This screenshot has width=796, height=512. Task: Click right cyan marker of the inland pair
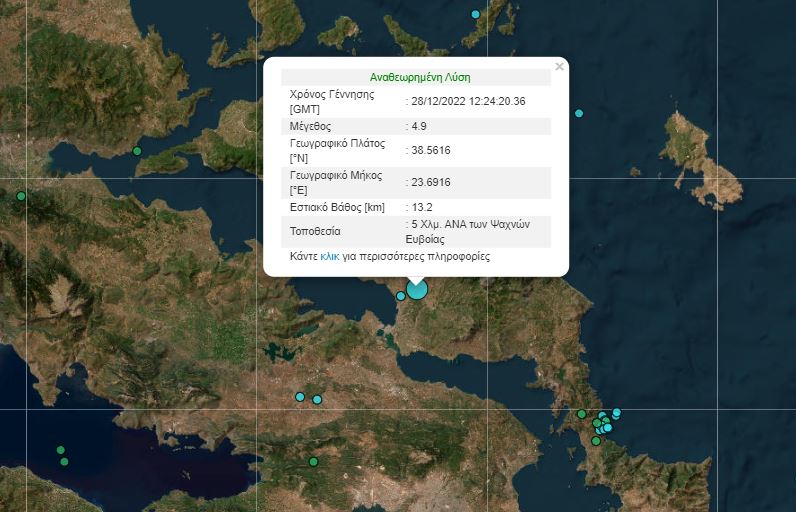317,400
